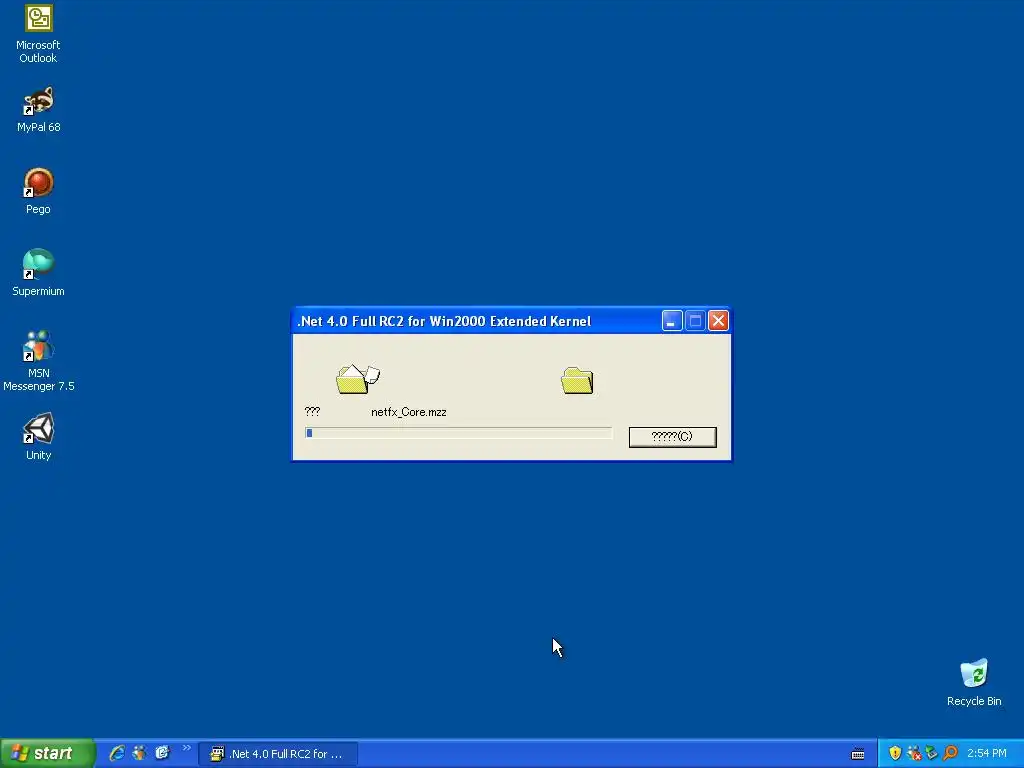The height and width of the screenshot is (768, 1024).
Task: Click the on-screen keyboard taskbar icon
Action: tap(858, 754)
